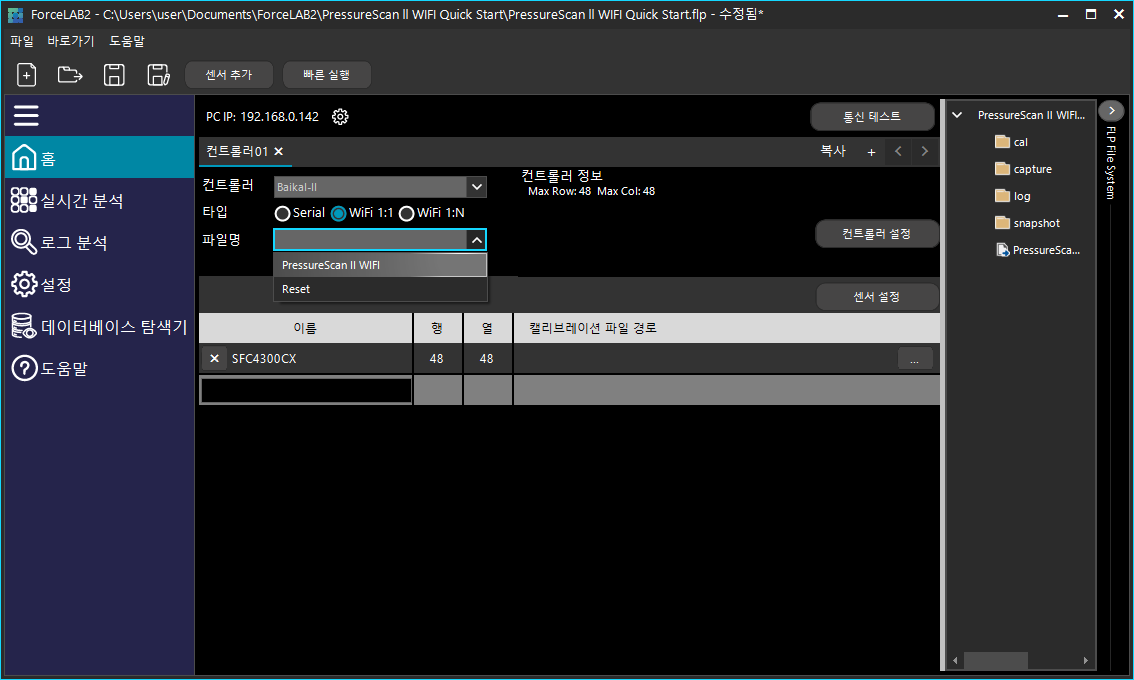Click the 이름 column header

pos(305,328)
